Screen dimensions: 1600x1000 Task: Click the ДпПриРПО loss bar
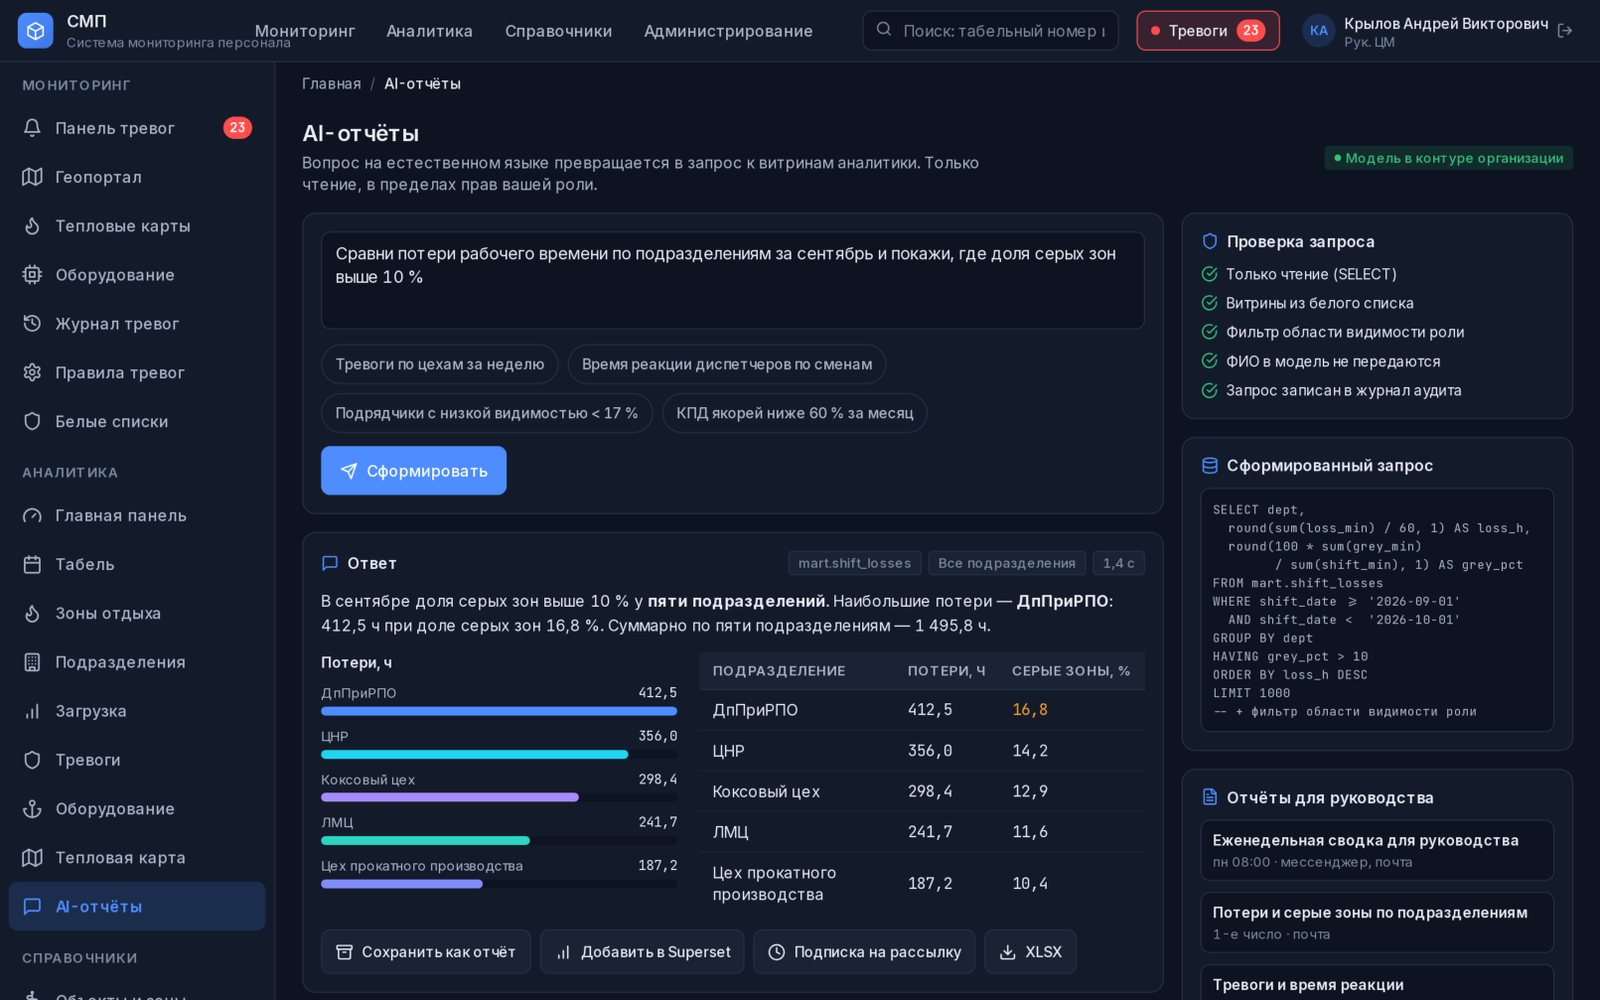(499, 711)
